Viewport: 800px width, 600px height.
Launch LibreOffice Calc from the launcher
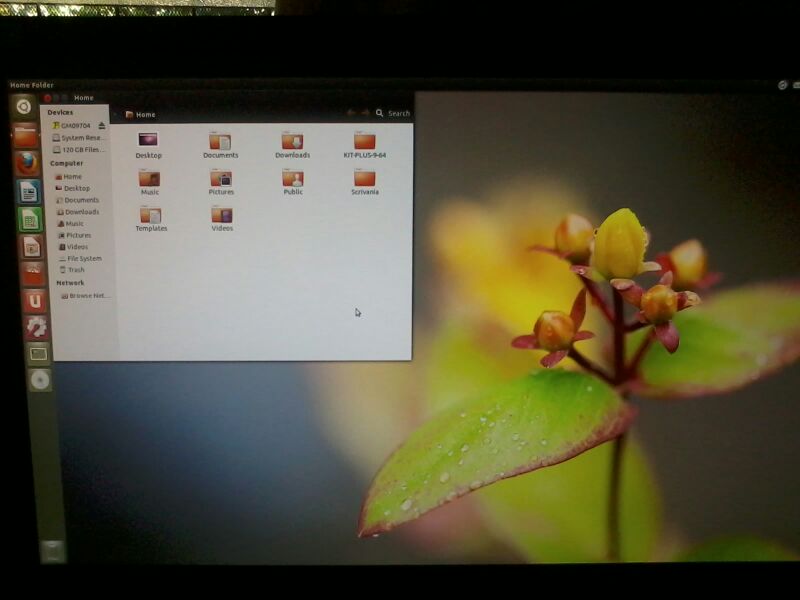(30, 220)
